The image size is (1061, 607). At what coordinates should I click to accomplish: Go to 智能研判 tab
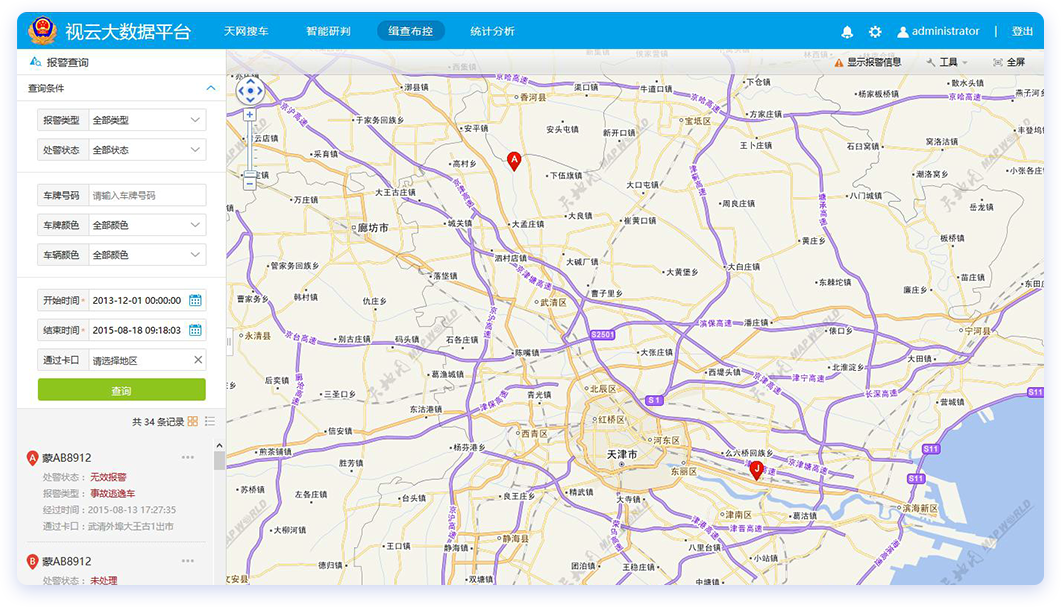click(x=328, y=31)
